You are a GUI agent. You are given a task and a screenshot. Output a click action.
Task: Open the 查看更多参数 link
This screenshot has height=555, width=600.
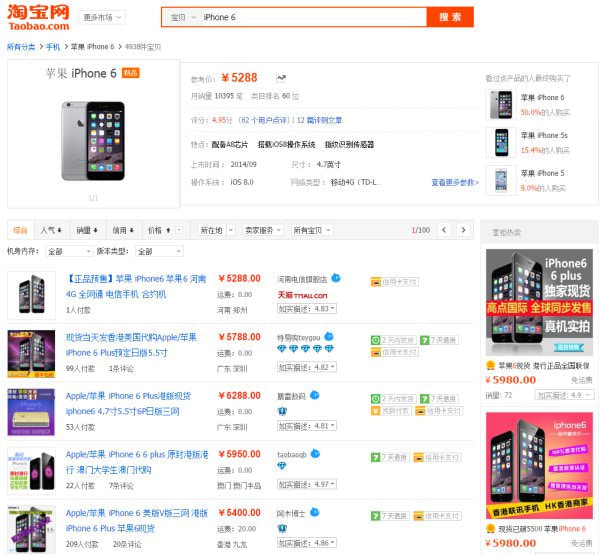(x=455, y=182)
